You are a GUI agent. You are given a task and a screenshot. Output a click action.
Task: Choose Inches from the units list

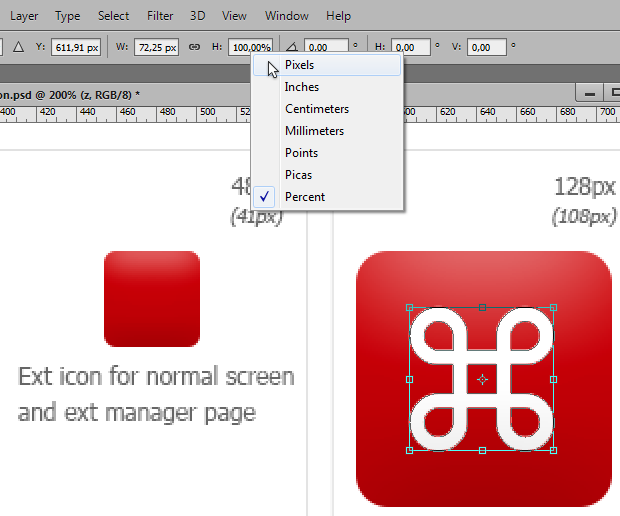pos(327,87)
